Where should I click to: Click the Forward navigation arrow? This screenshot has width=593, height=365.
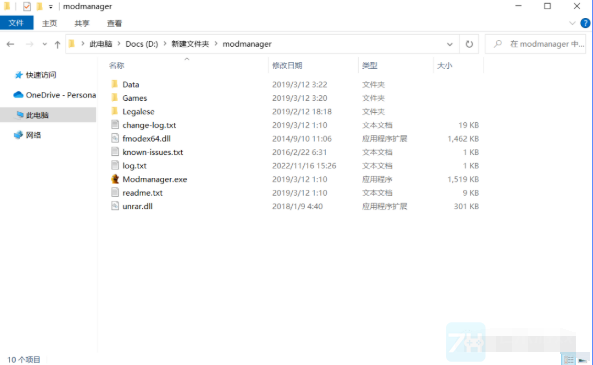[29, 44]
